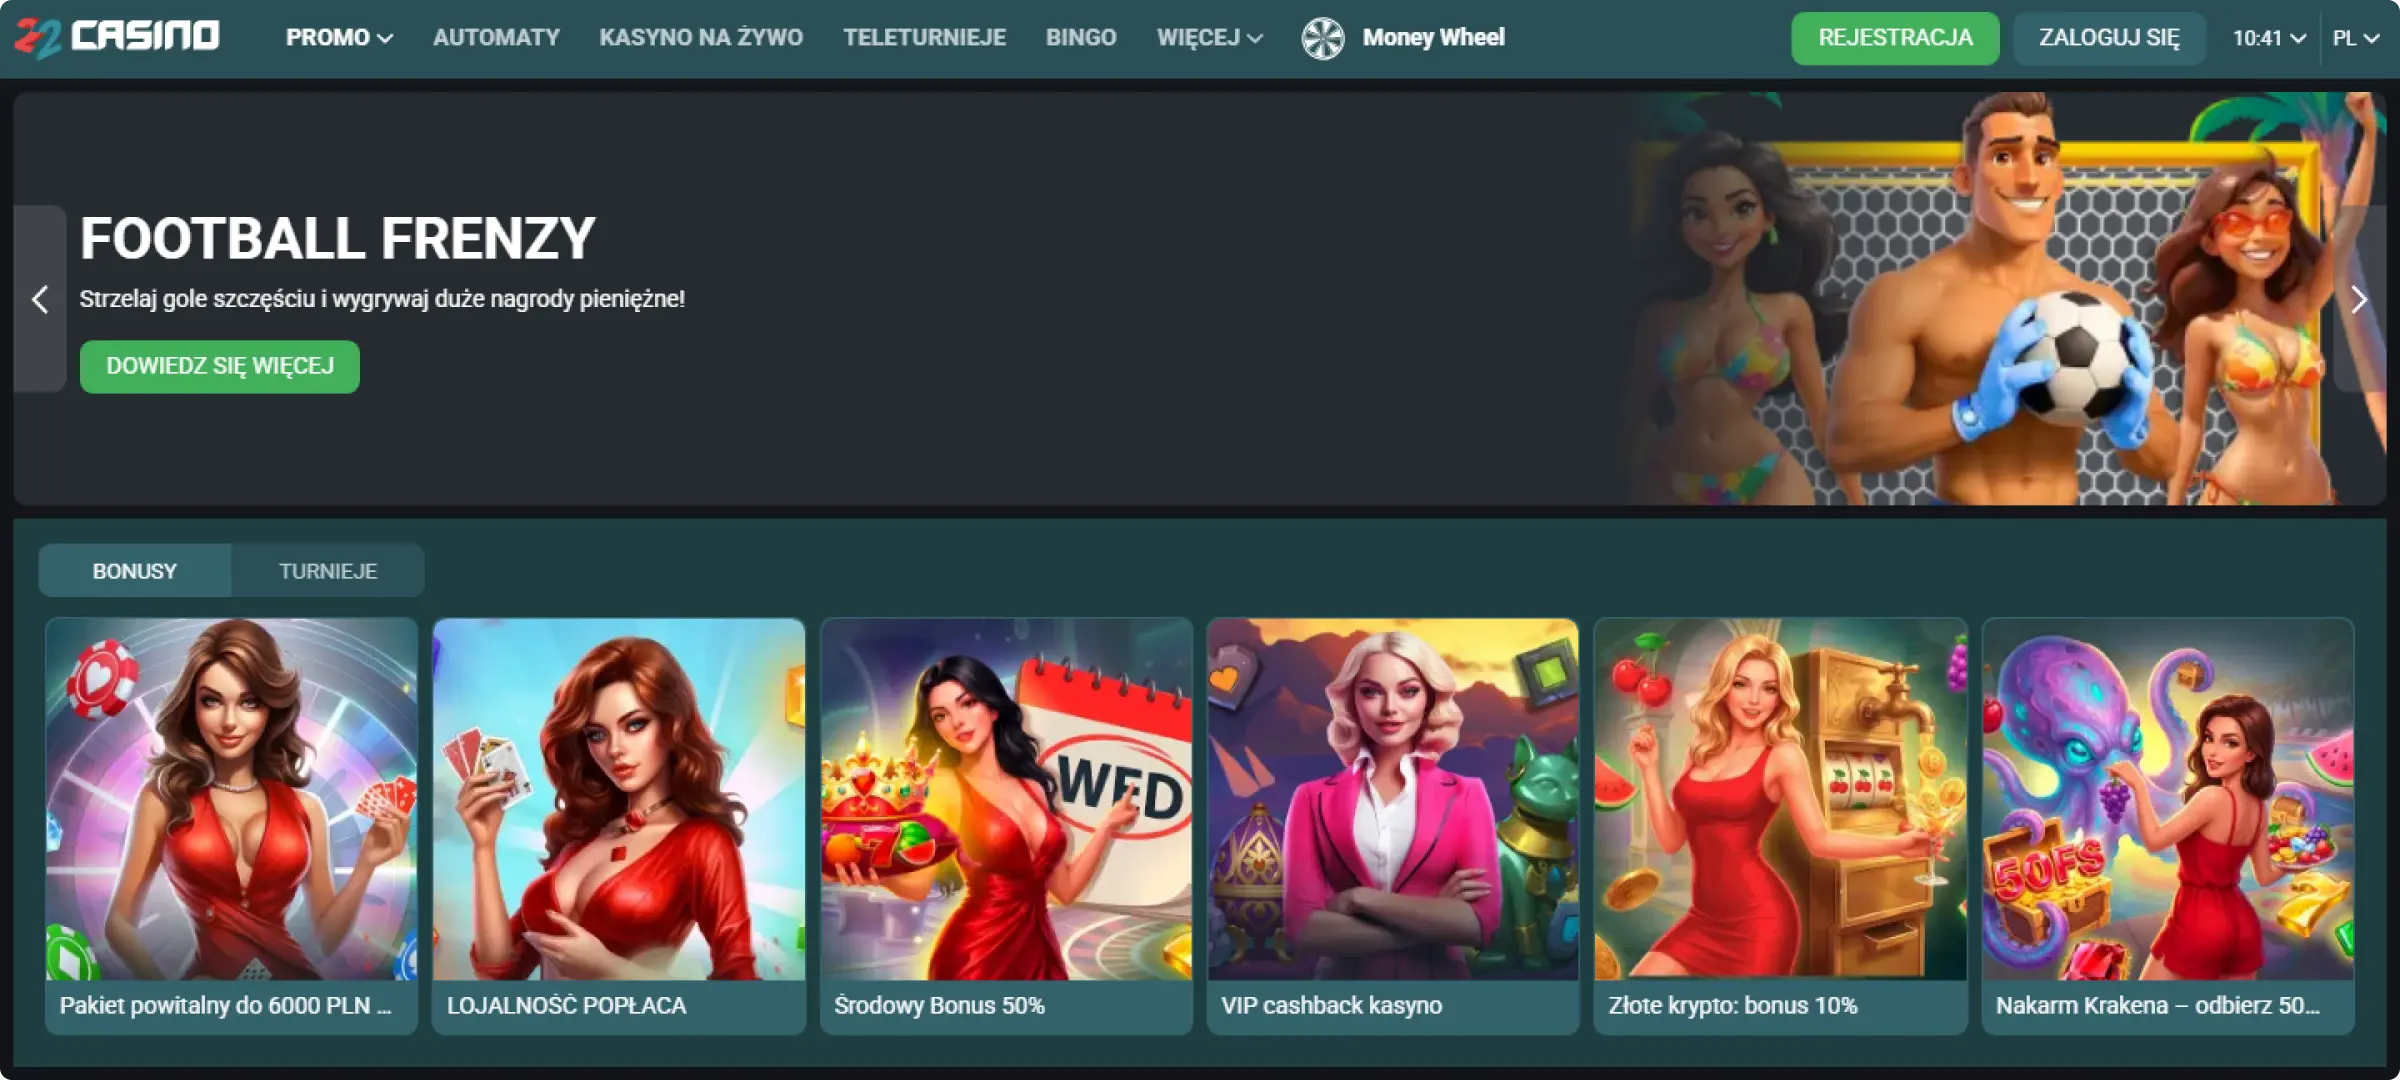Click DOWIEDZ SIĘ WIĘCEJ button

click(x=220, y=366)
